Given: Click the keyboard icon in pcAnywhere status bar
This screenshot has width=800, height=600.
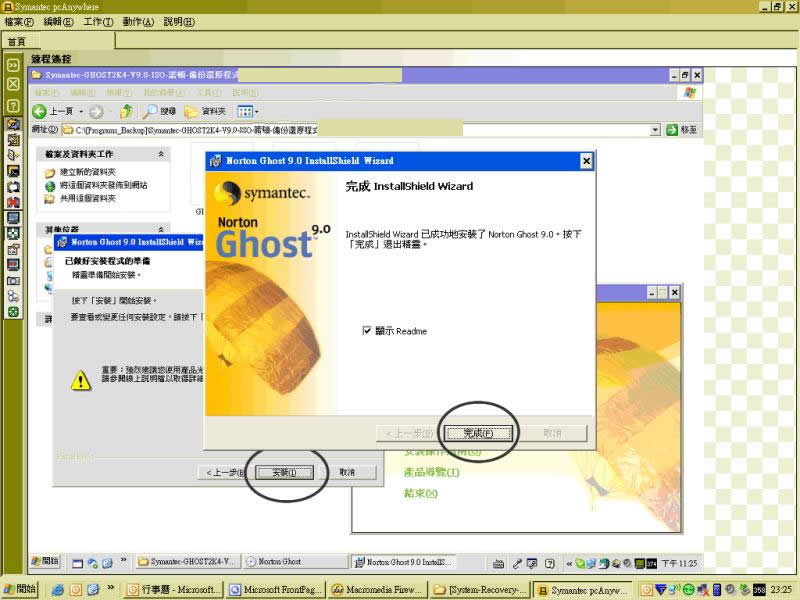Looking at the screenshot, I should (498, 564).
